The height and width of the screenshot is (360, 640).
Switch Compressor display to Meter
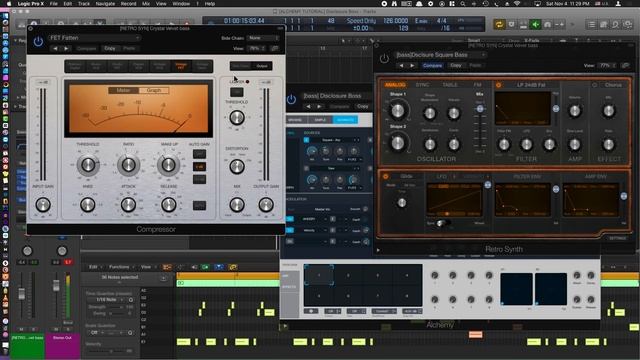(123, 90)
